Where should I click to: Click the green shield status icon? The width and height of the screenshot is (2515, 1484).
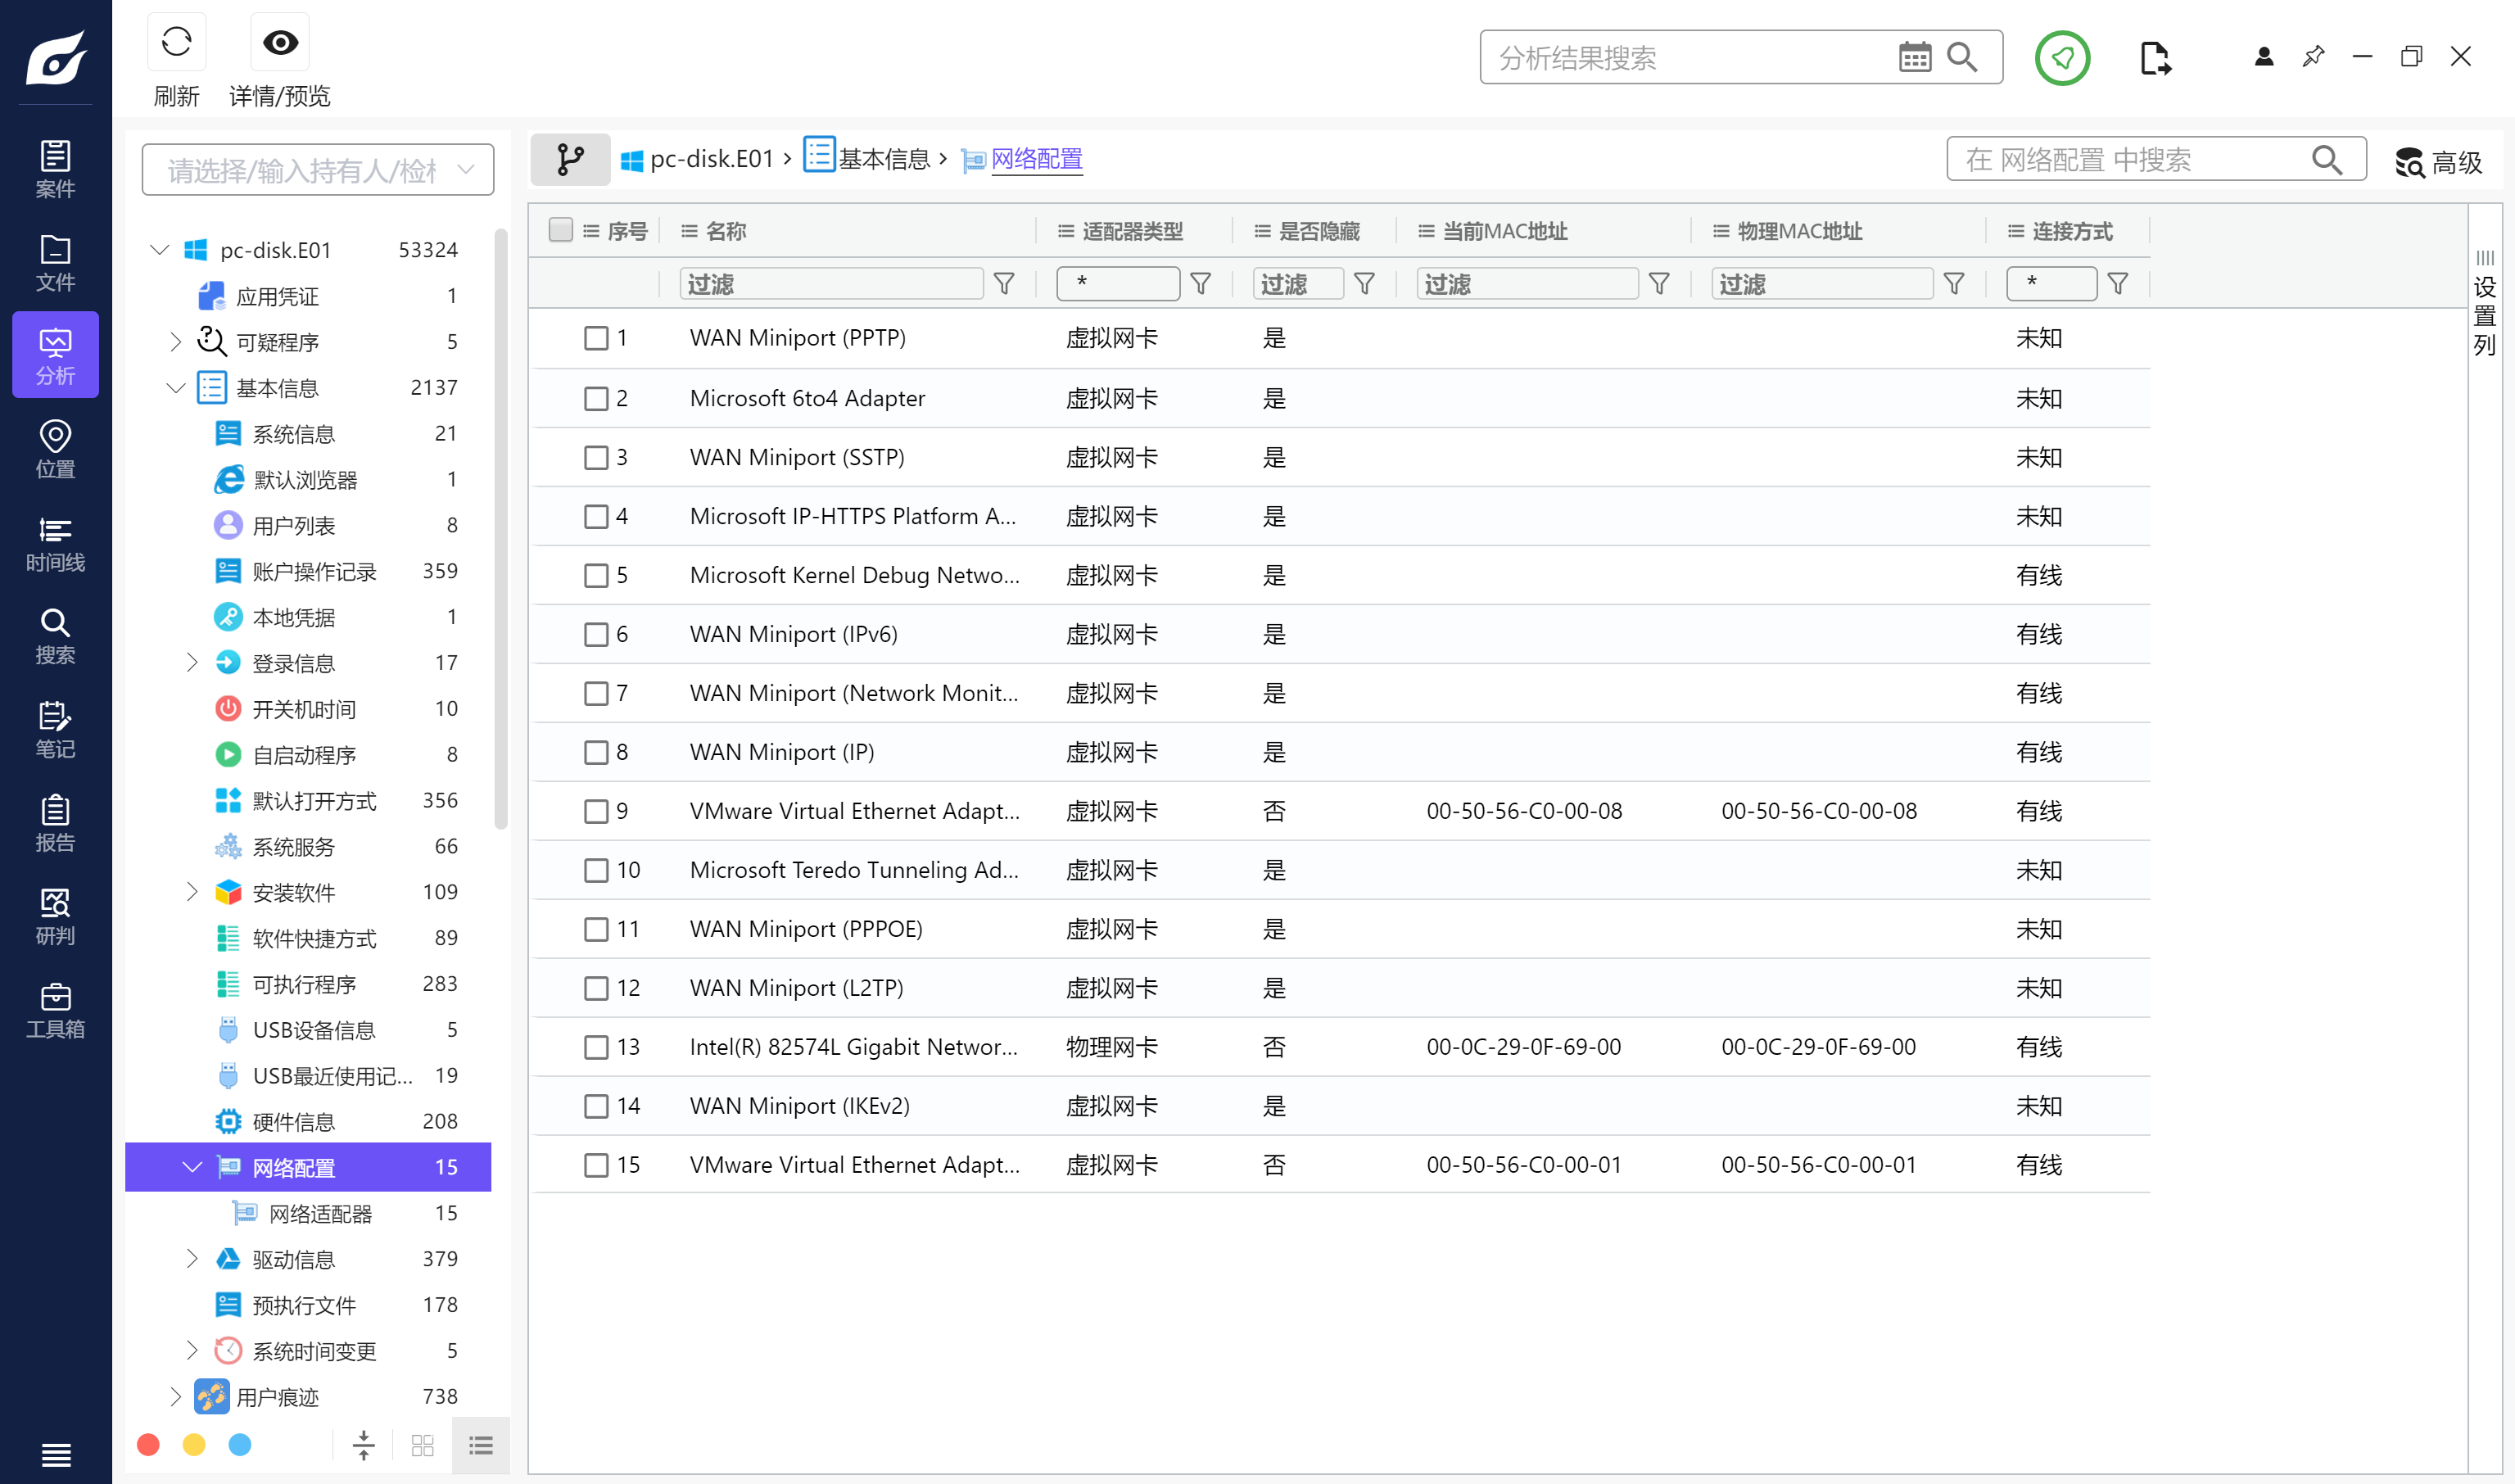tap(2062, 58)
